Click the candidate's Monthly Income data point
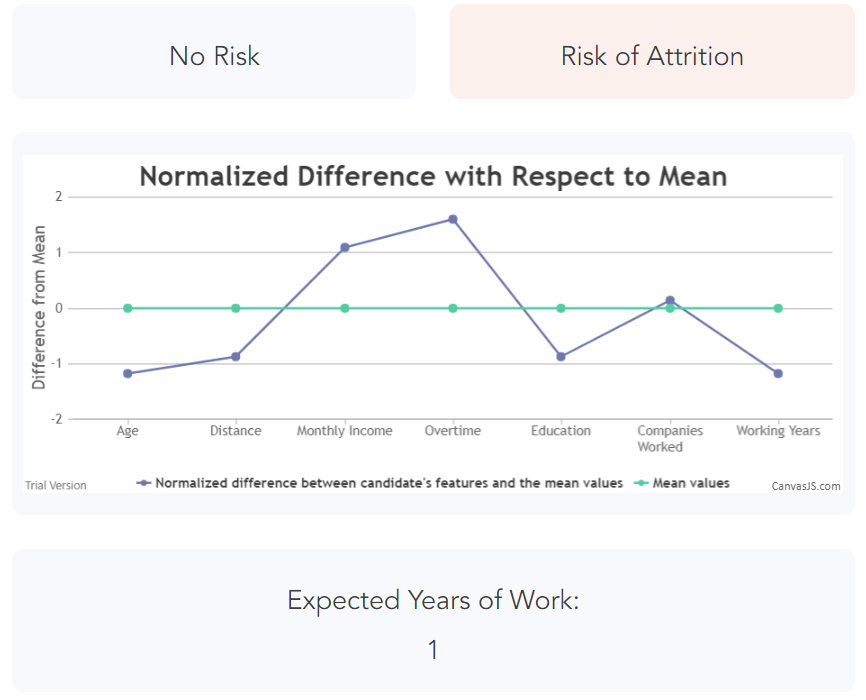This screenshot has height=700, width=866. [x=345, y=247]
